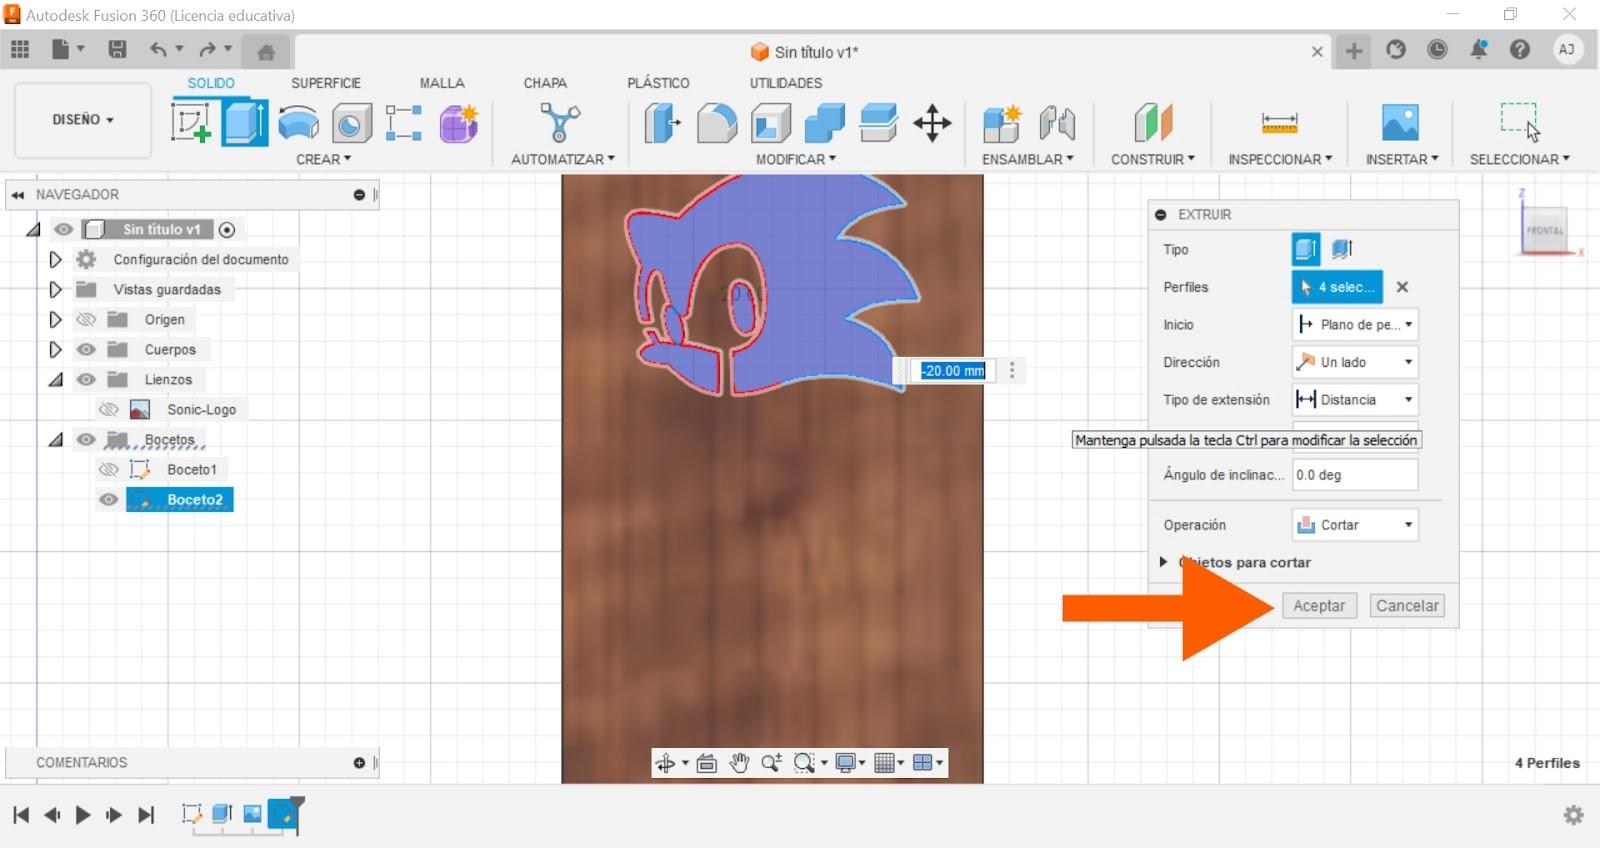Toggle visibility of Sin título v1 component

(64, 230)
